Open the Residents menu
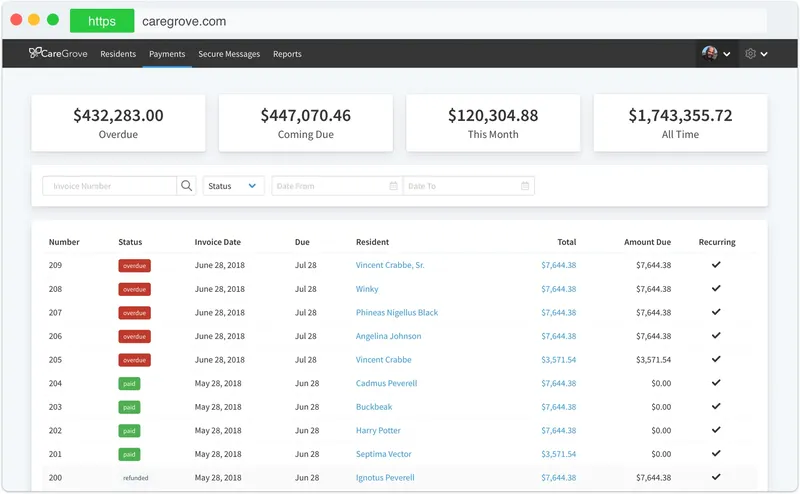The image size is (800, 494). [x=118, y=54]
